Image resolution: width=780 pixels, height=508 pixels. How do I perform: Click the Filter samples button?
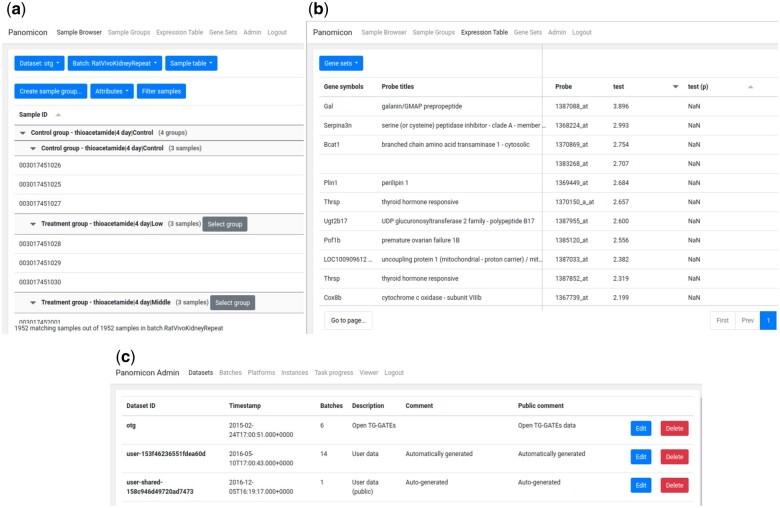[x=161, y=91]
